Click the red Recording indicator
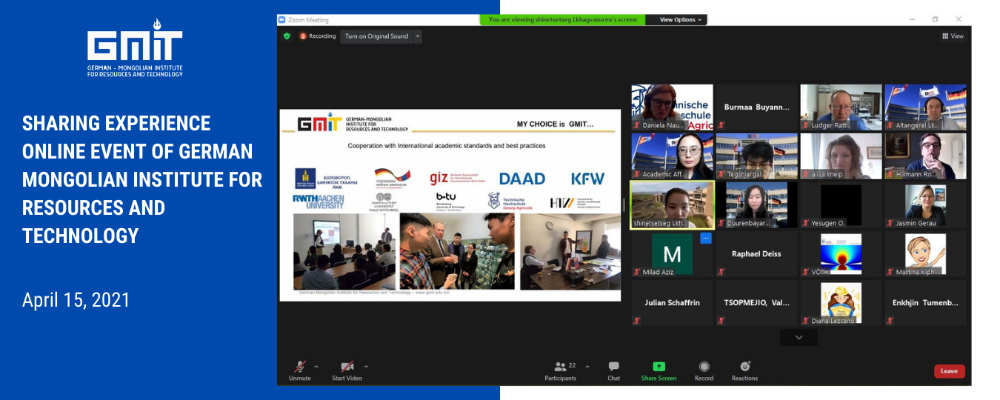Viewport: 1000px width, 400px height. [x=318, y=36]
